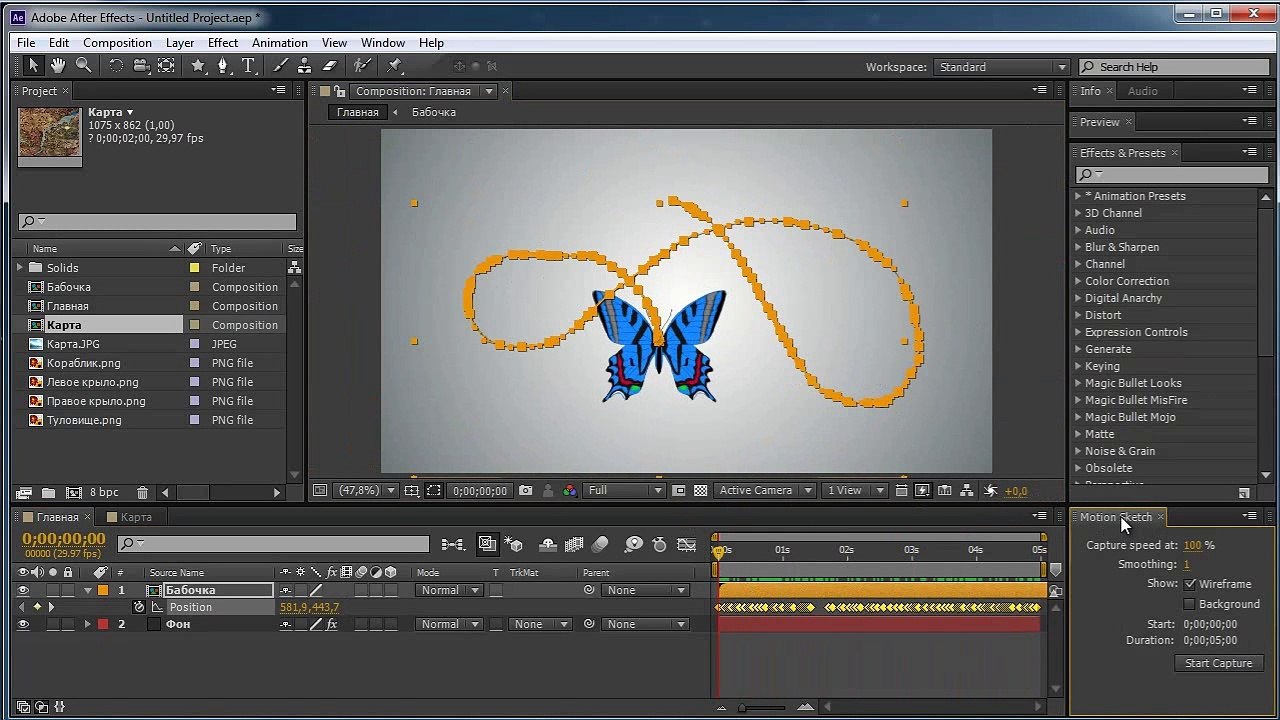Screen dimensions: 1280x720
Task: Open the Full resolution dropdown
Action: tap(626, 491)
